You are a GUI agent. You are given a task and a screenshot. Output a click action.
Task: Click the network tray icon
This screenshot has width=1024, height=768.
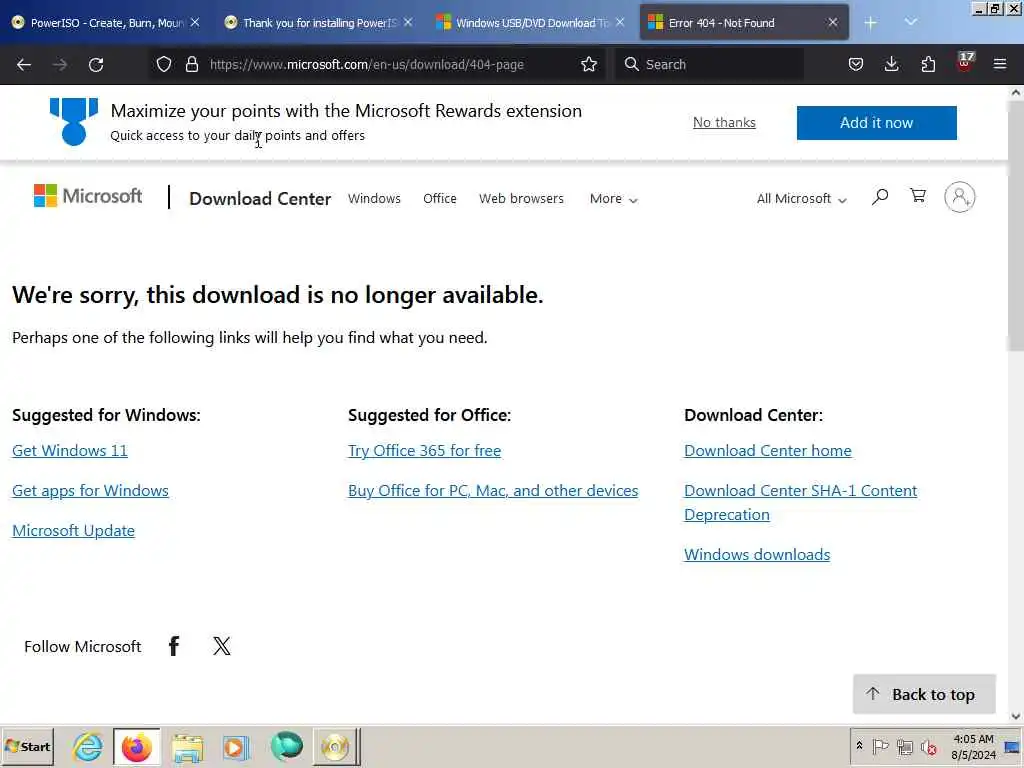coord(904,746)
